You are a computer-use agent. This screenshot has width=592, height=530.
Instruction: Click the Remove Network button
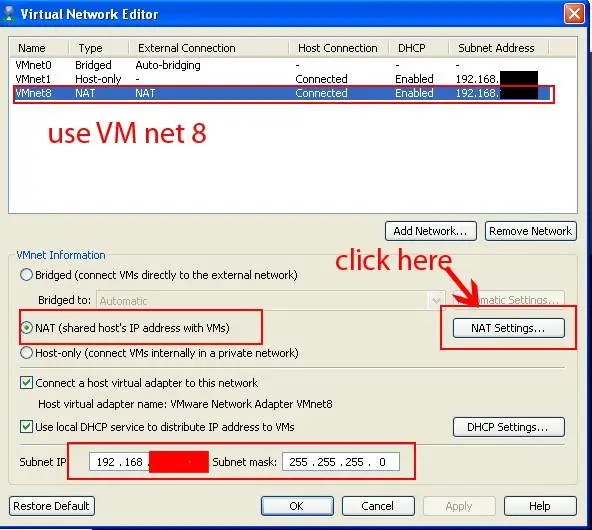(x=530, y=231)
